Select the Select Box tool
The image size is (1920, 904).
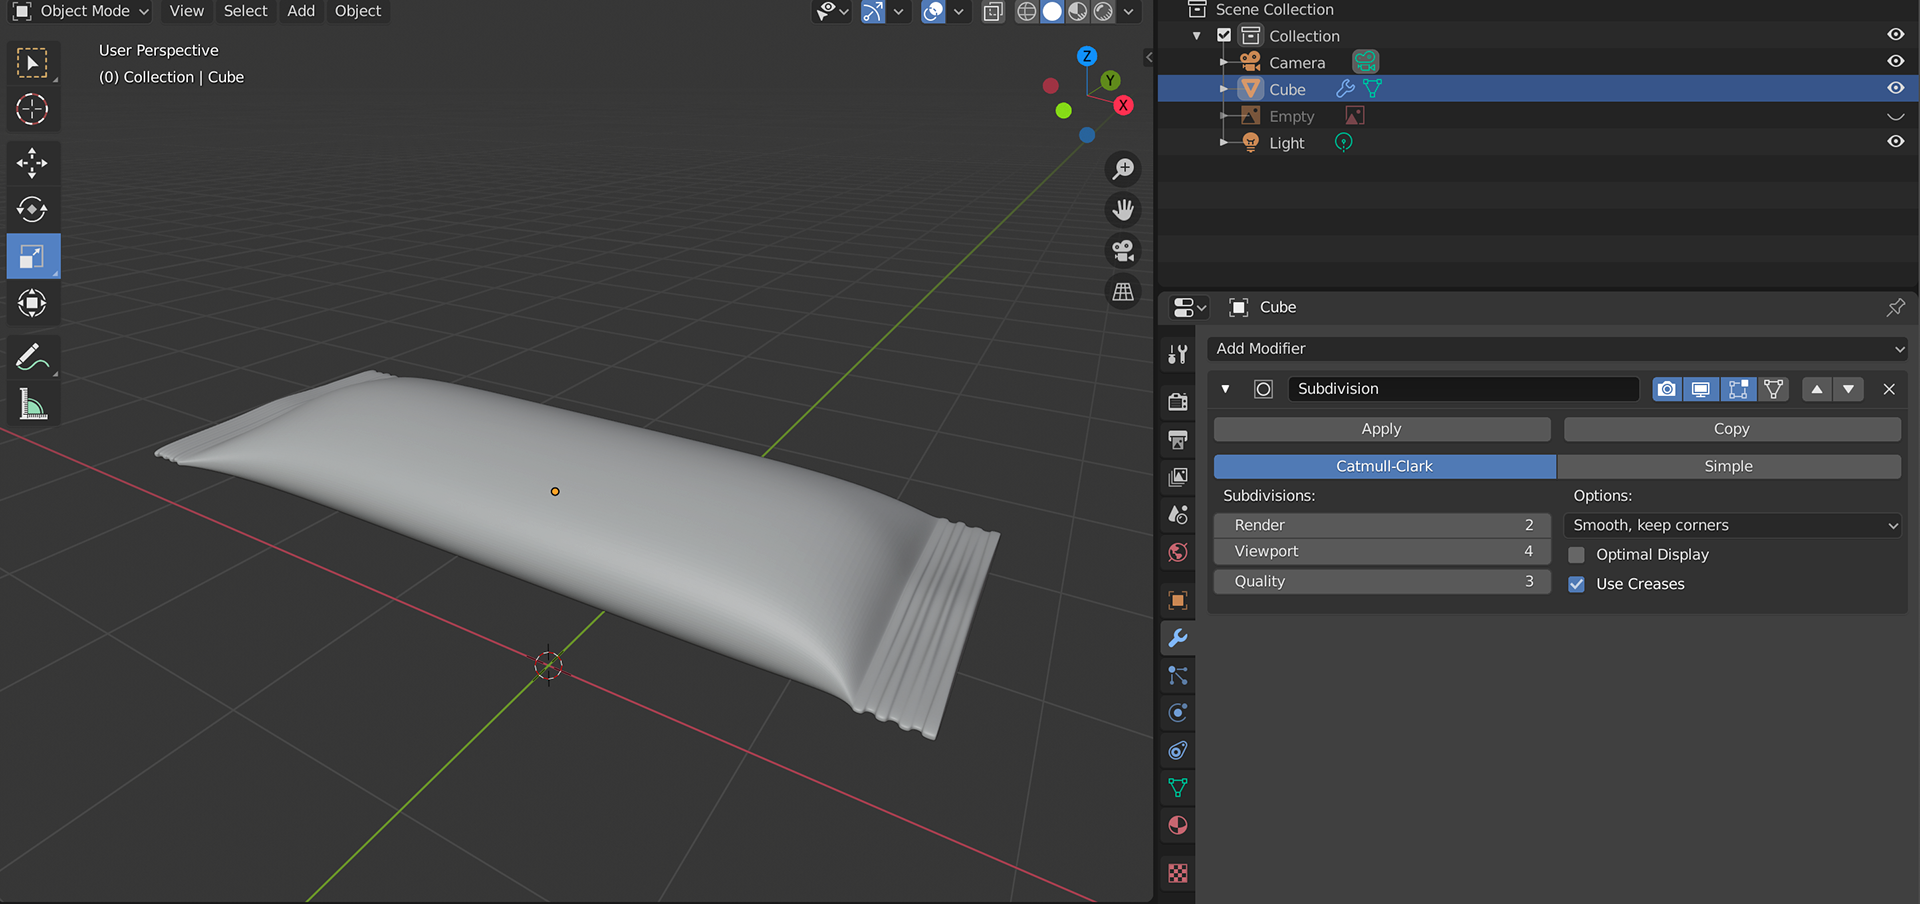pos(33,63)
